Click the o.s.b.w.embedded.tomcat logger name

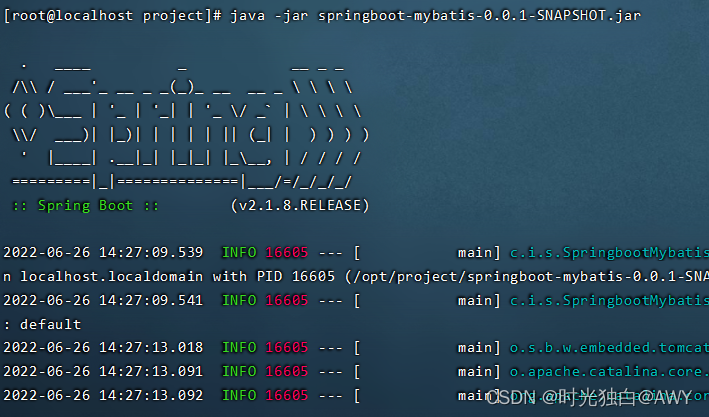[x=609, y=347]
